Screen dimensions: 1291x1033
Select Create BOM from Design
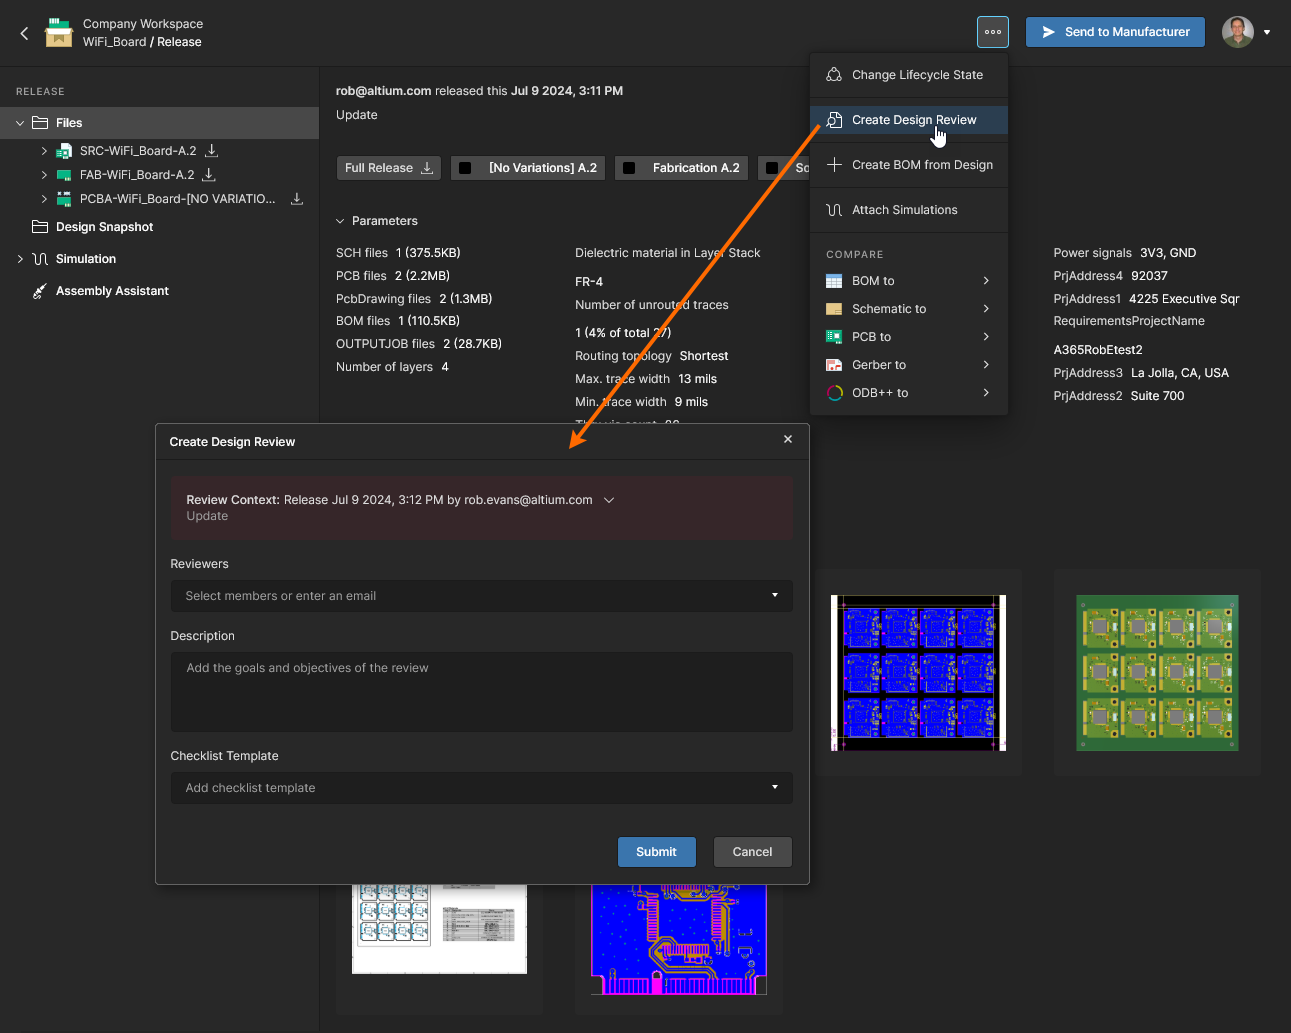[908, 165]
